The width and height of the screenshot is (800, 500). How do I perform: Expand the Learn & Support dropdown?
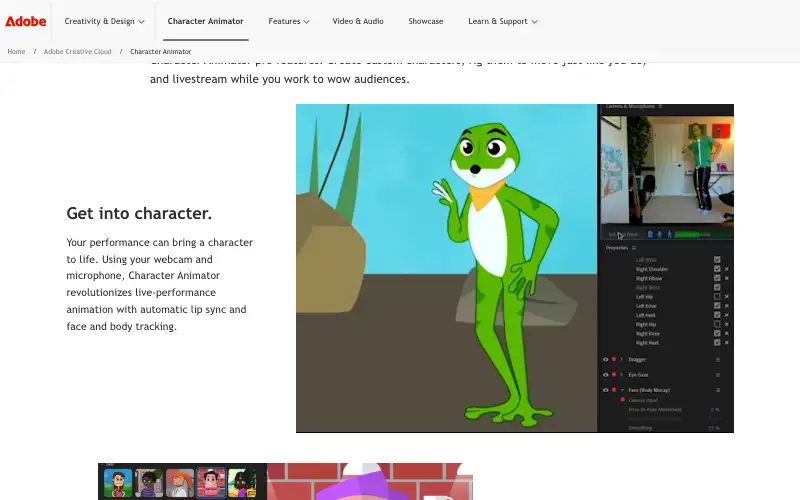pos(503,21)
